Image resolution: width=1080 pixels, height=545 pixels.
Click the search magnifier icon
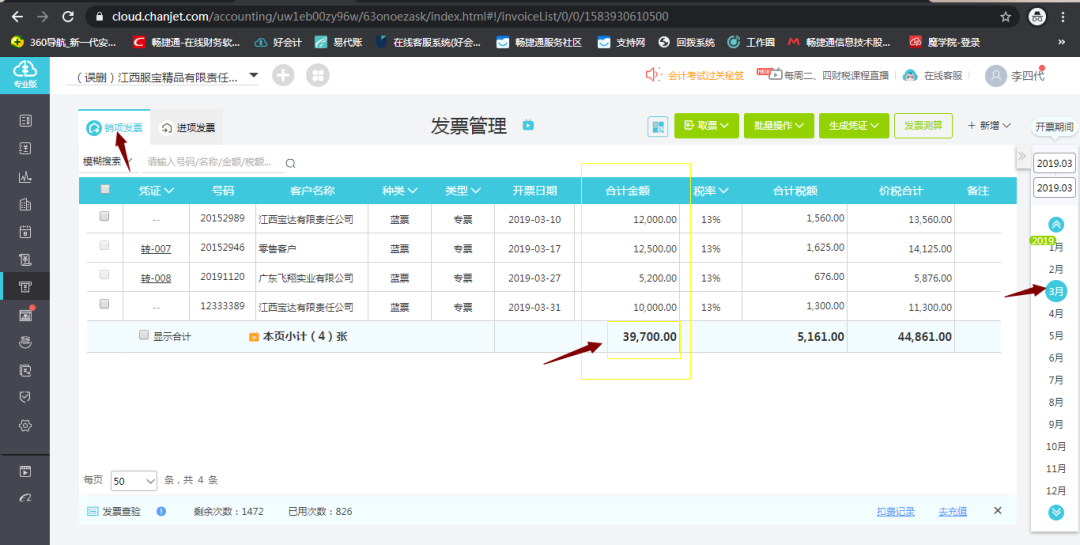pyautogui.click(x=291, y=163)
